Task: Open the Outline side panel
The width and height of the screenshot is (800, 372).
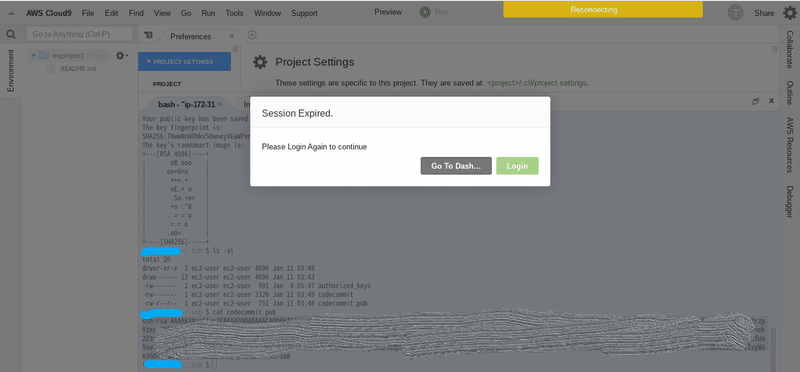Action: click(789, 93)
